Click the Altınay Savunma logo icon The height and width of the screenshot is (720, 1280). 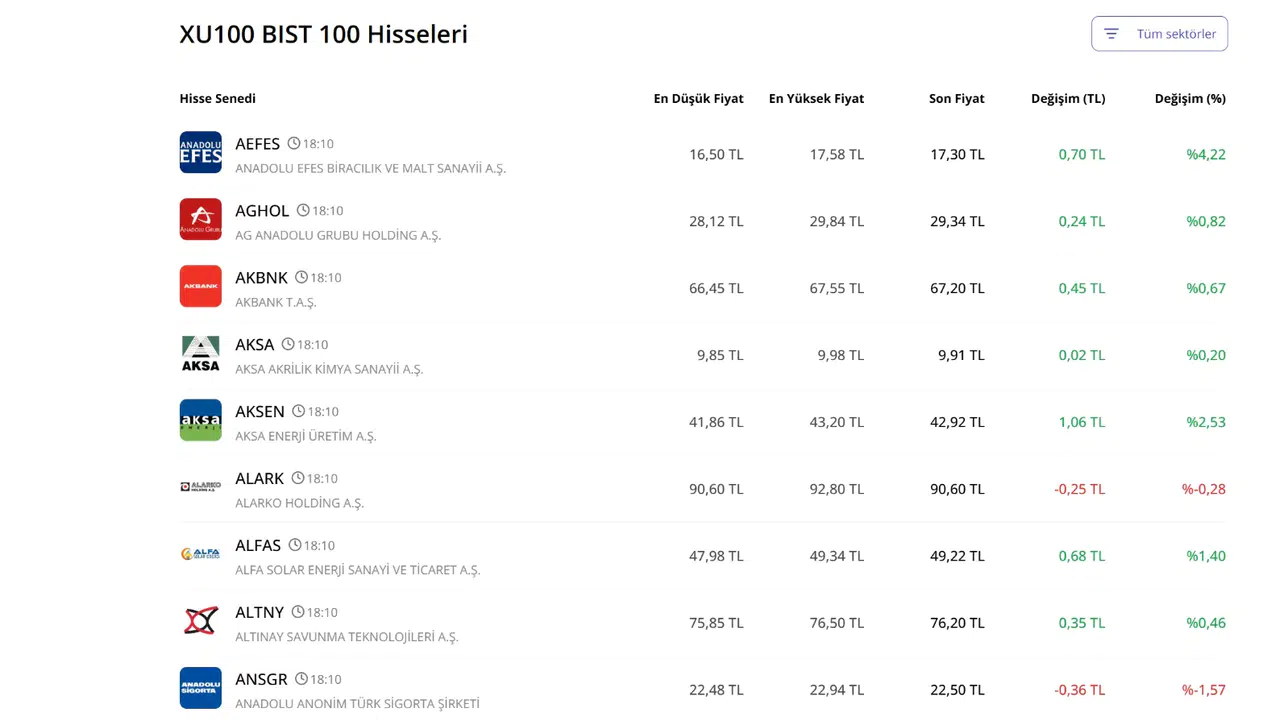point(200,621)
